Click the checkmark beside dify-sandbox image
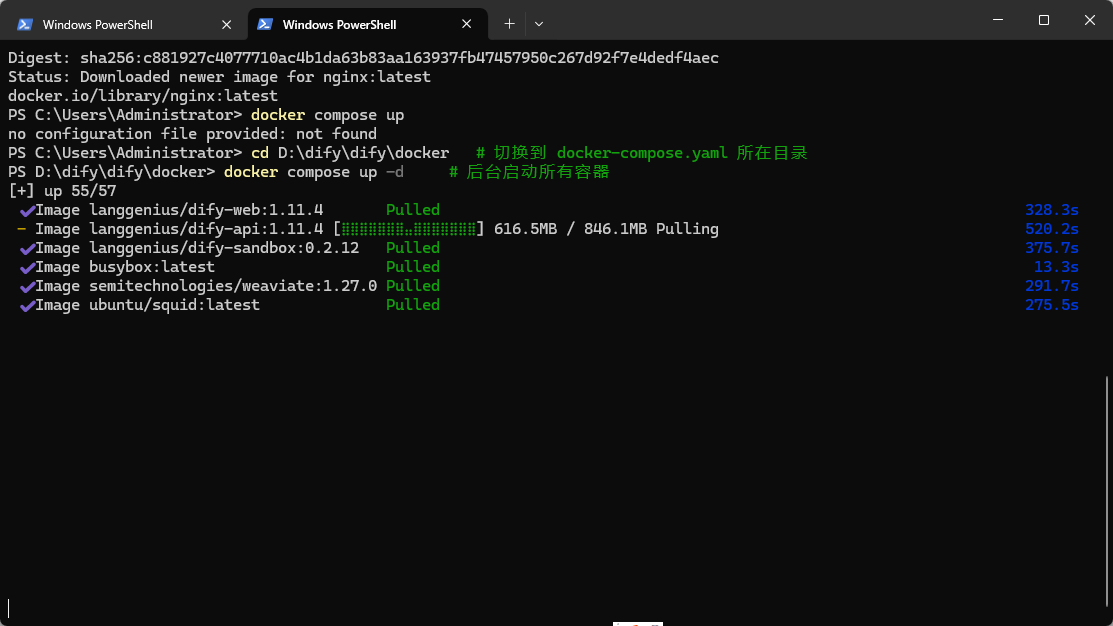The height and width of the screenshot is (626, 1113). [27, 248]
